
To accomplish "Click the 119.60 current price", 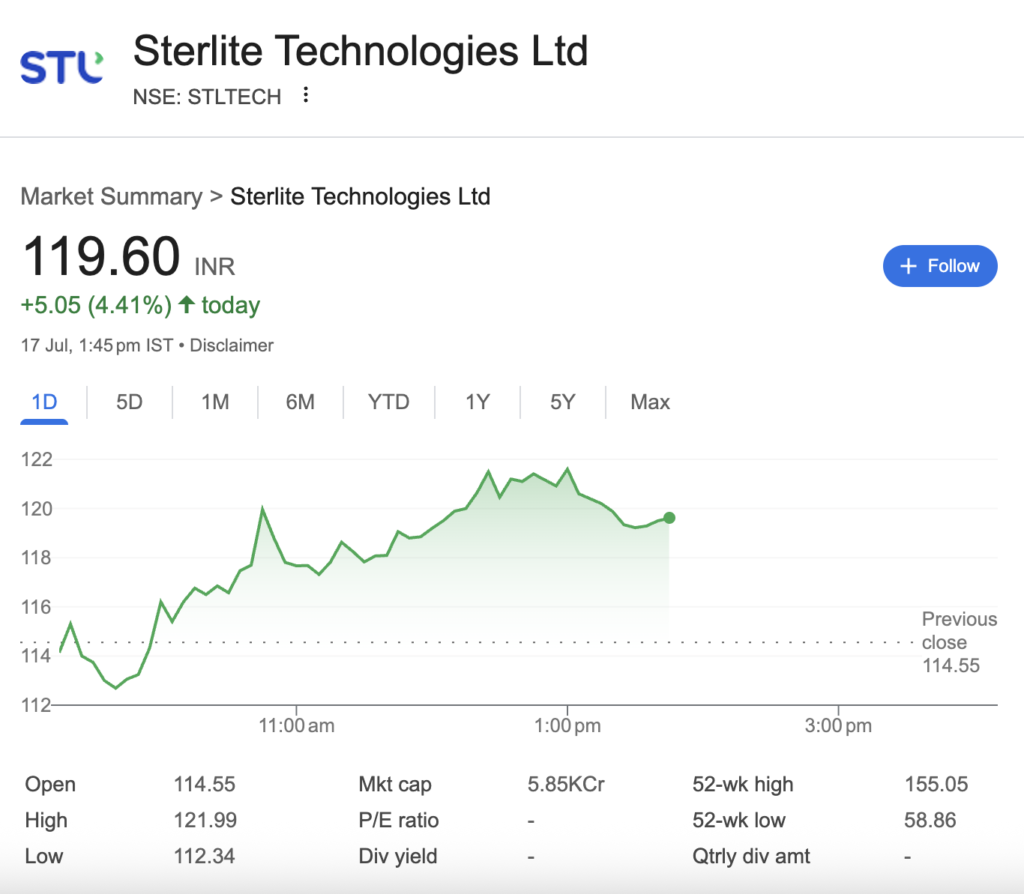I will pos(101,256).
